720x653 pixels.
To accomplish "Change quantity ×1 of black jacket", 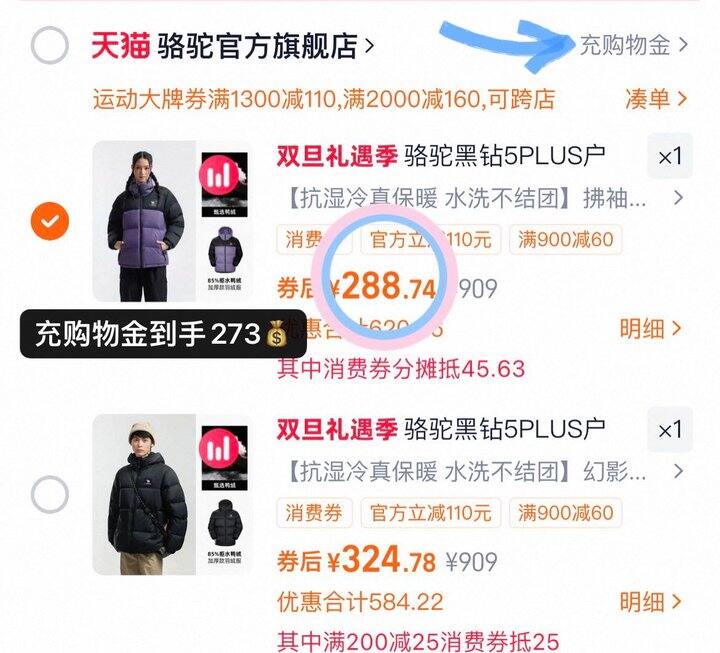I will pos(669,430).
